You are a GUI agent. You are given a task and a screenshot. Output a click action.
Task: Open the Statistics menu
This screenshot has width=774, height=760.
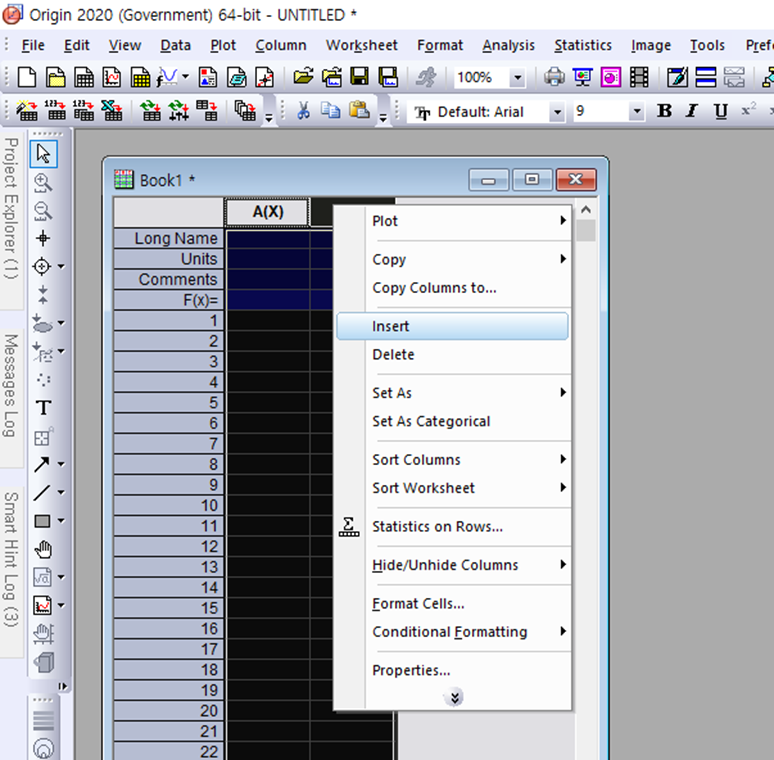coord(582,45)
